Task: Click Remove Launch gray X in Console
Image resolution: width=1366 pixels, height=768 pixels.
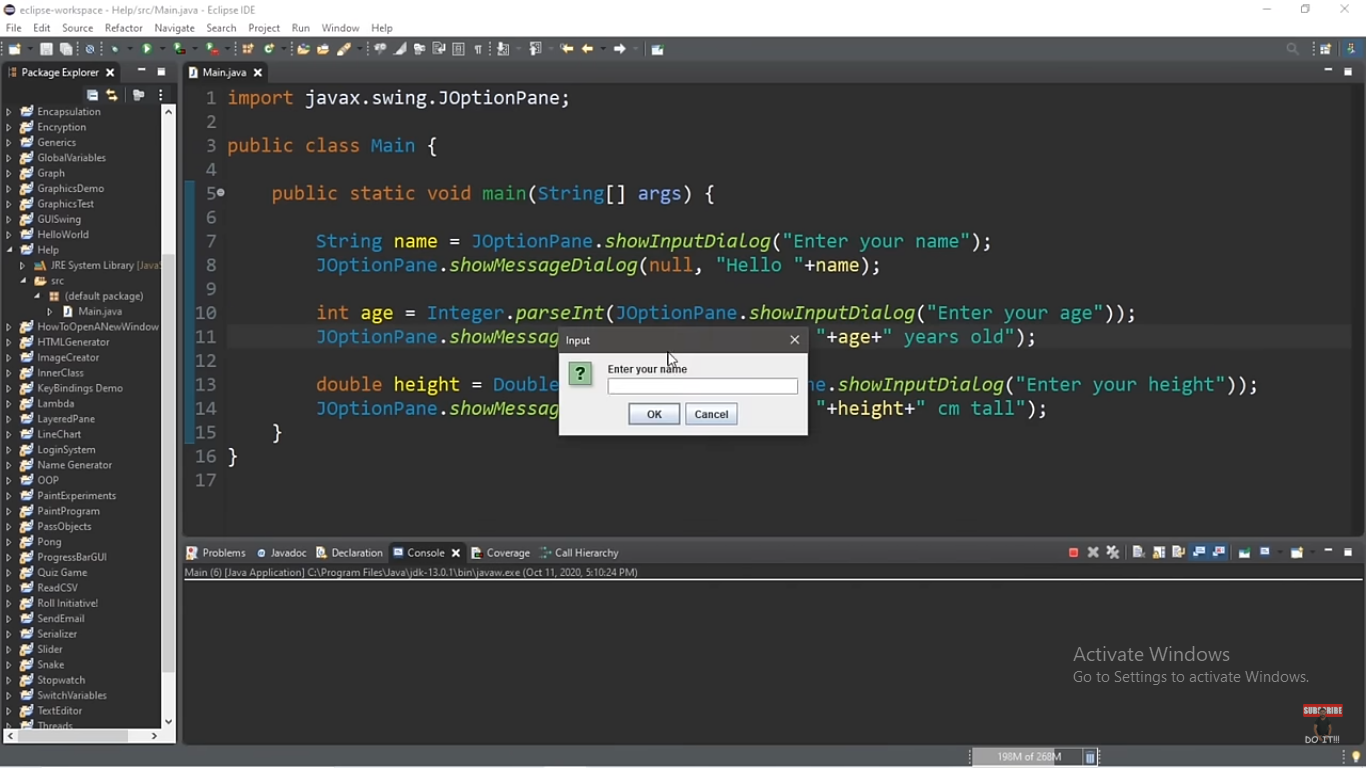Action: click(x=1093, y=553)
